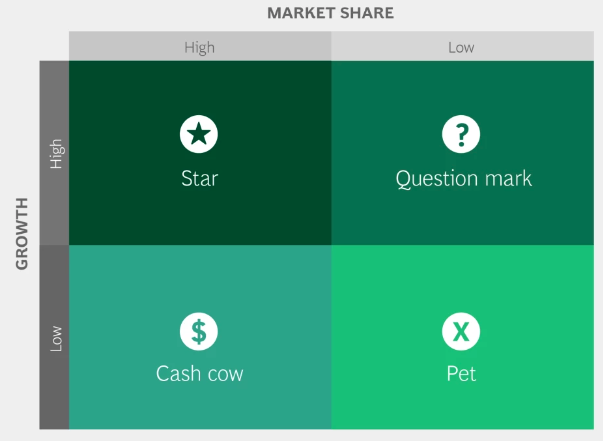Select the Cash cow label text
Viewport: 603px width, 441px height.
point(200,374)
